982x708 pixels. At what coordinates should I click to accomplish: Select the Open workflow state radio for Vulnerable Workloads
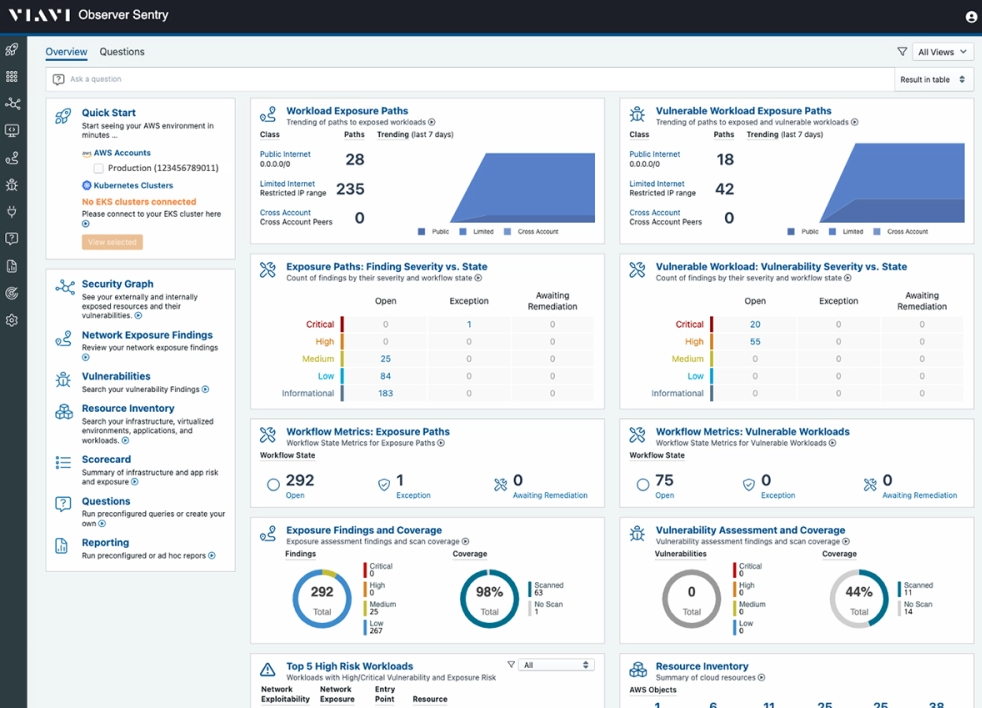(x=642, y=485)
